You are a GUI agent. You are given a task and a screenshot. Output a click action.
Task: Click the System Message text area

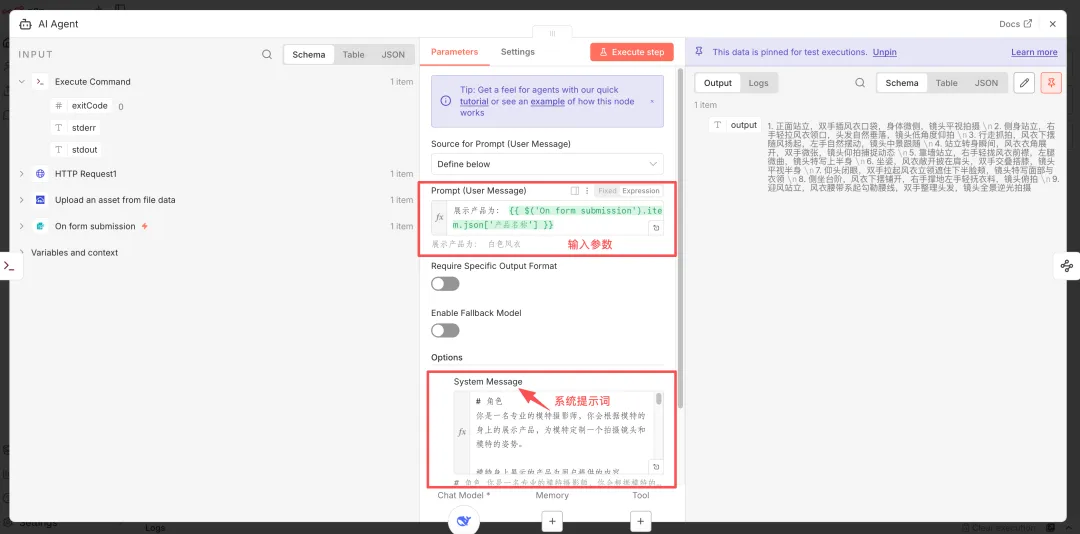(561, 432)
